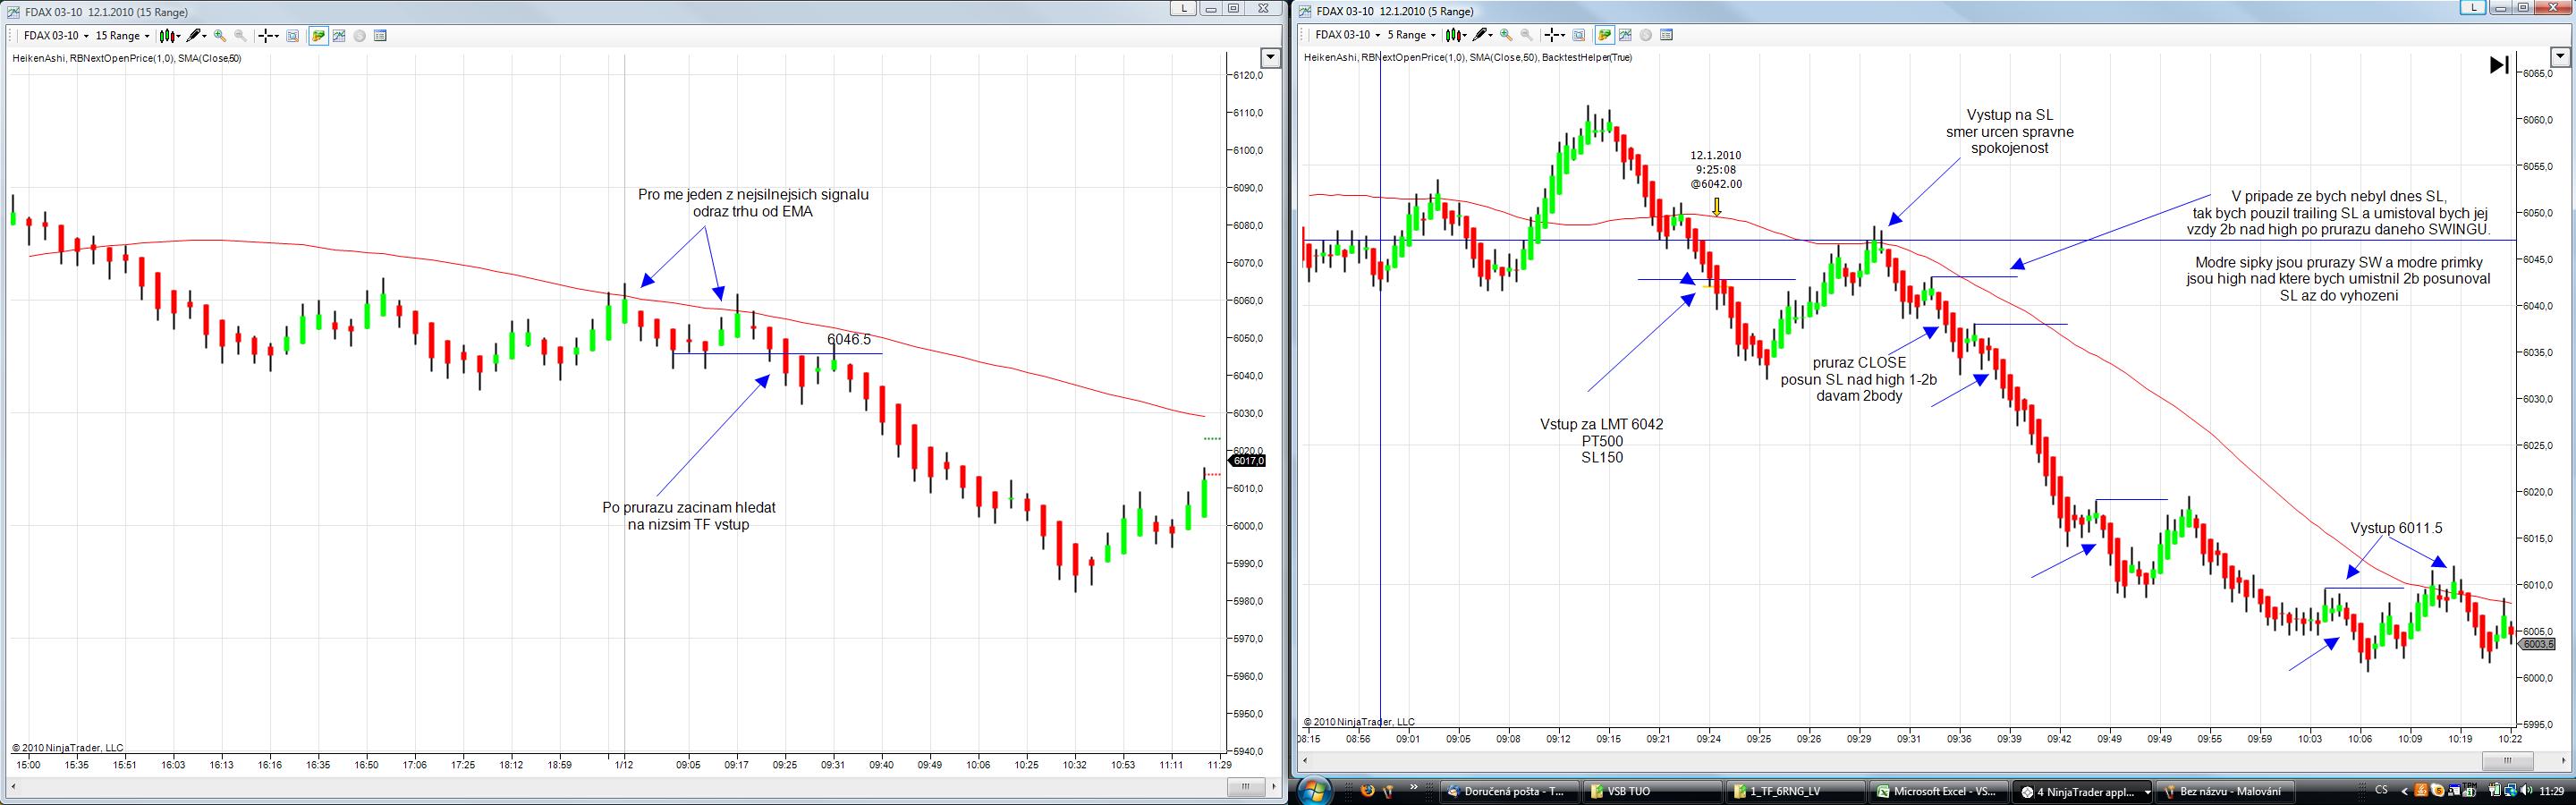Click 6017,0 price marker on 15 Range axis
The image size is (2576, 805).
pyautogui.click(x=1248, y=461)
